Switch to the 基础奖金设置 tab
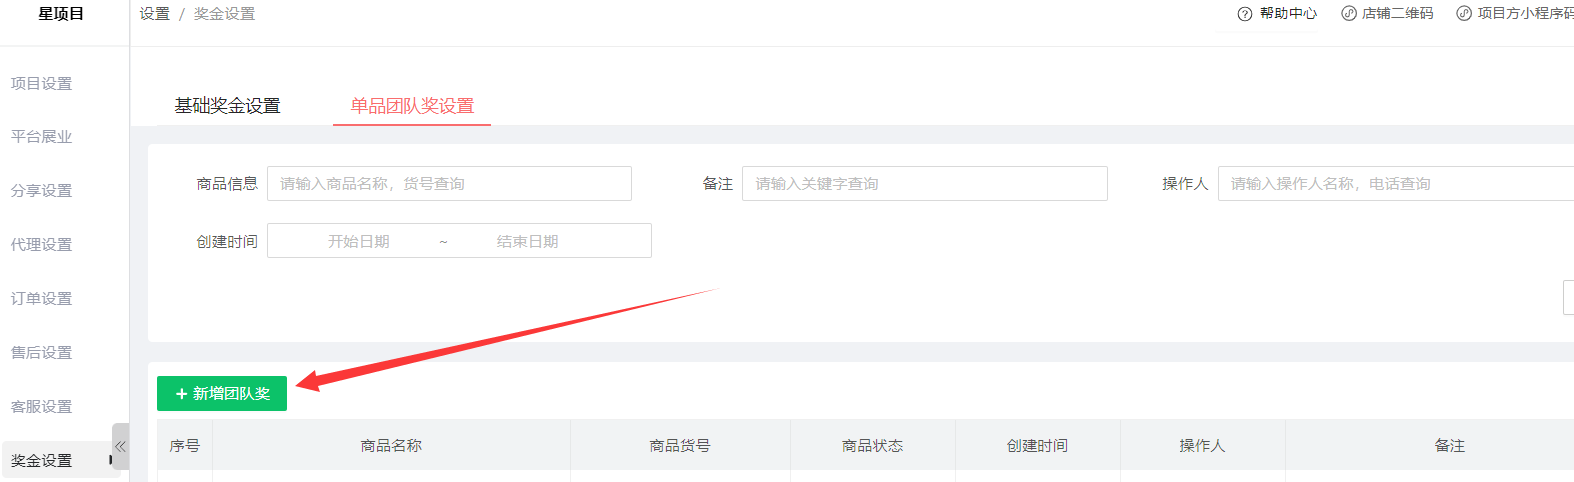The width and height of the screenshot is (1574, 482). click(x=227, y=106)
